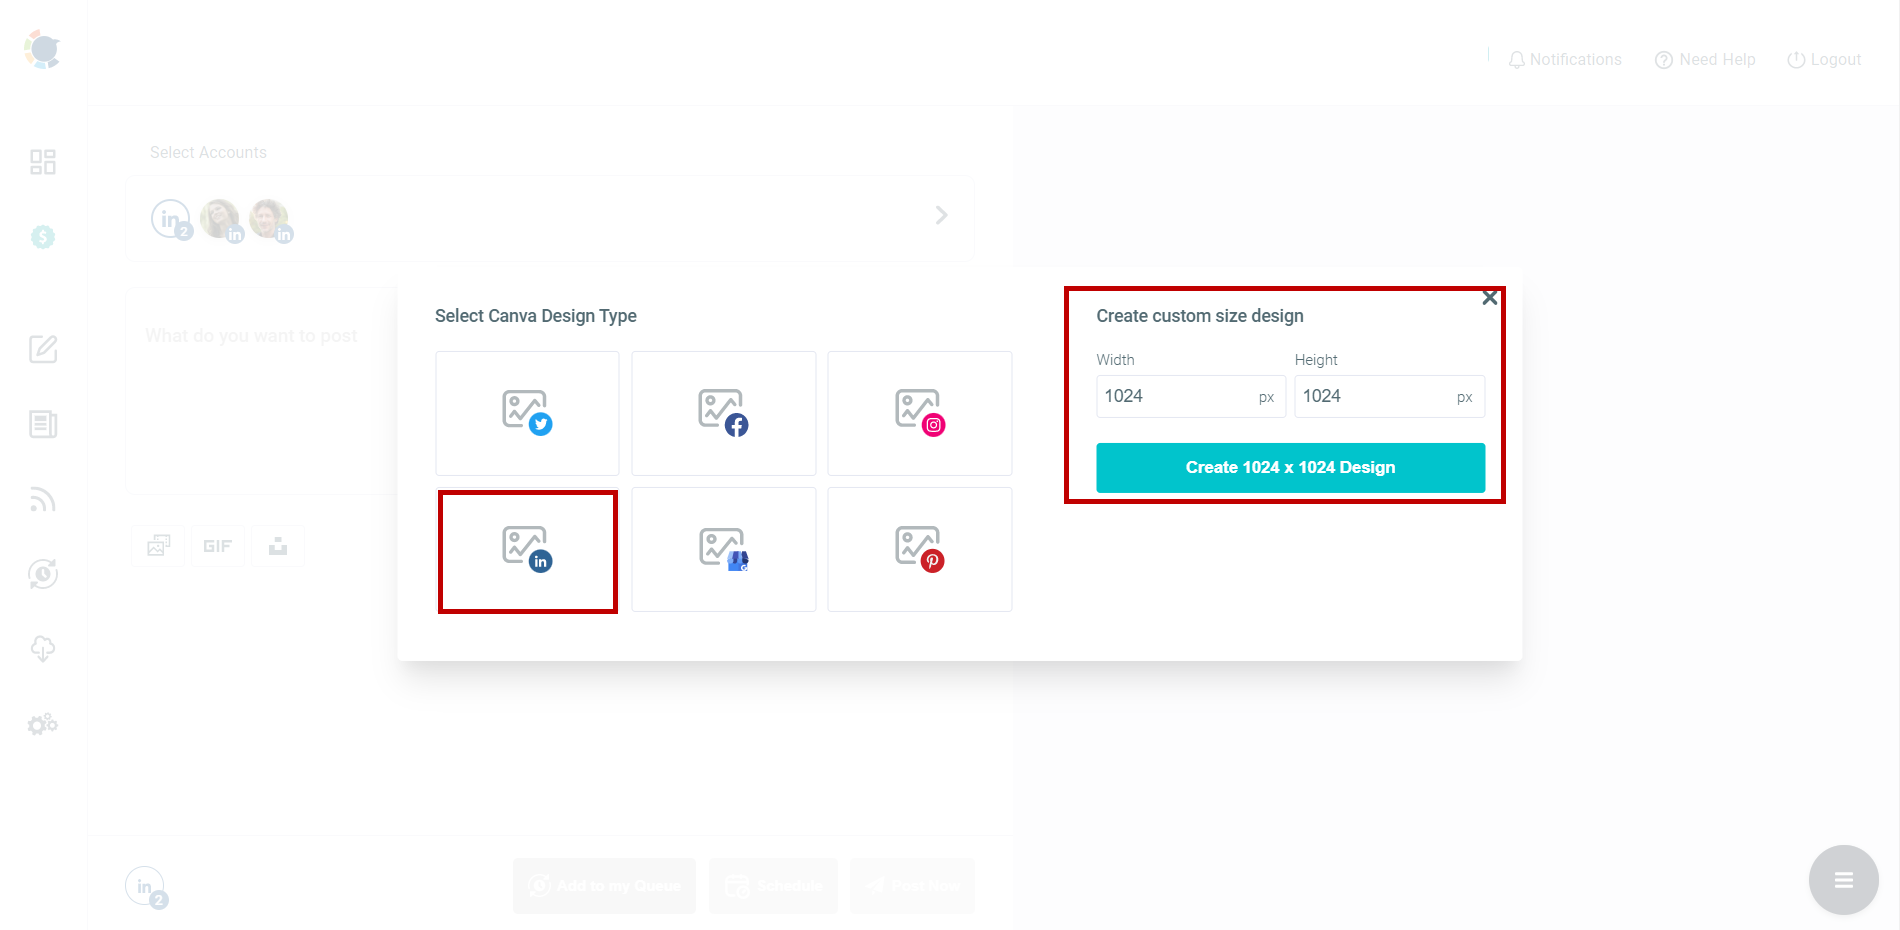The image size is (1900, 930).
Task: Expand the Select Accounts list chevron
Action: coord(941,214)
